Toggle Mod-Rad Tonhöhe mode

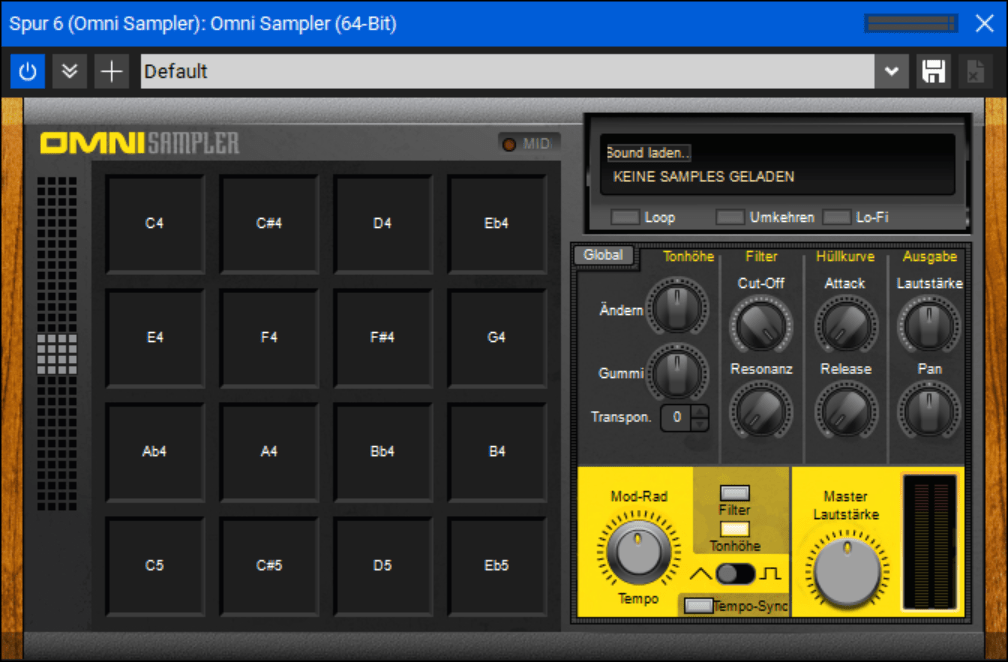click(x=735, y=530)
